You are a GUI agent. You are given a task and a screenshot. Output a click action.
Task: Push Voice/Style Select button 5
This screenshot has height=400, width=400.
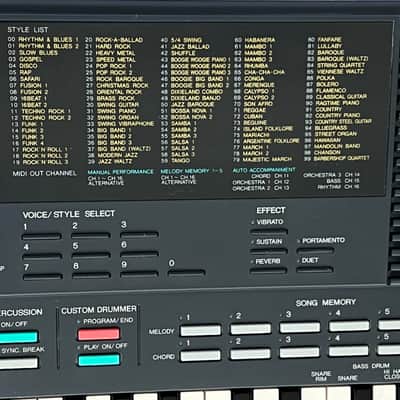pyautogui.click(x=91, y=255)
